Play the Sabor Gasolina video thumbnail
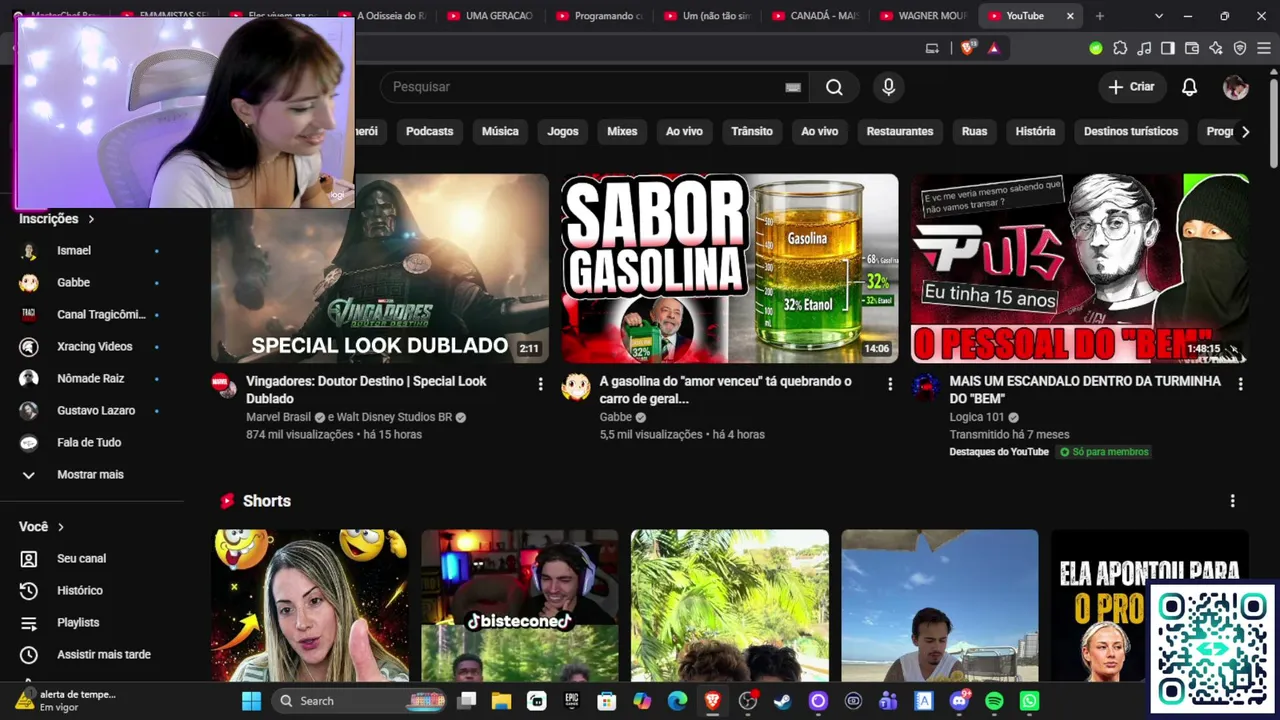The height and width of the screenshot is (720, 1280). pyautogui.click(x=730, y=268)
